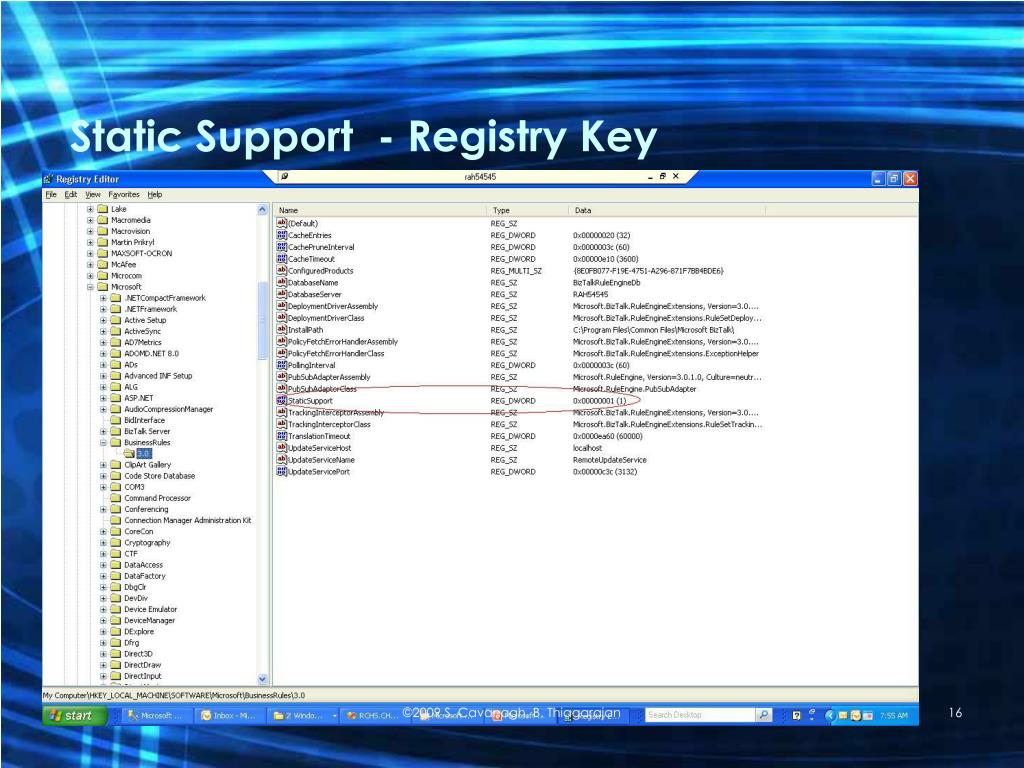This screenshot has width=1024, height=768.
Task: Click the UpdateServiceHost string icon
Action: pyautogui.click(x=281, y=447)
